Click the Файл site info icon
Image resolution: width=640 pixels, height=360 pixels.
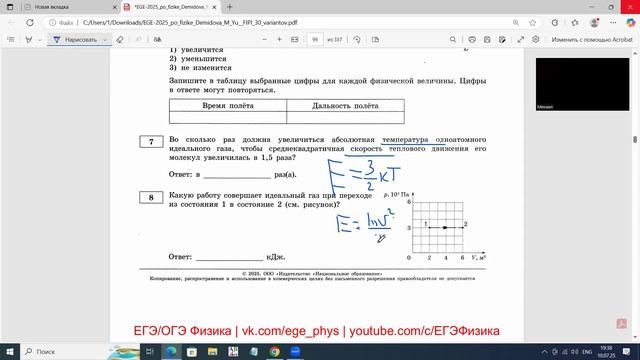pyautogui.click(x=61, y=23)
